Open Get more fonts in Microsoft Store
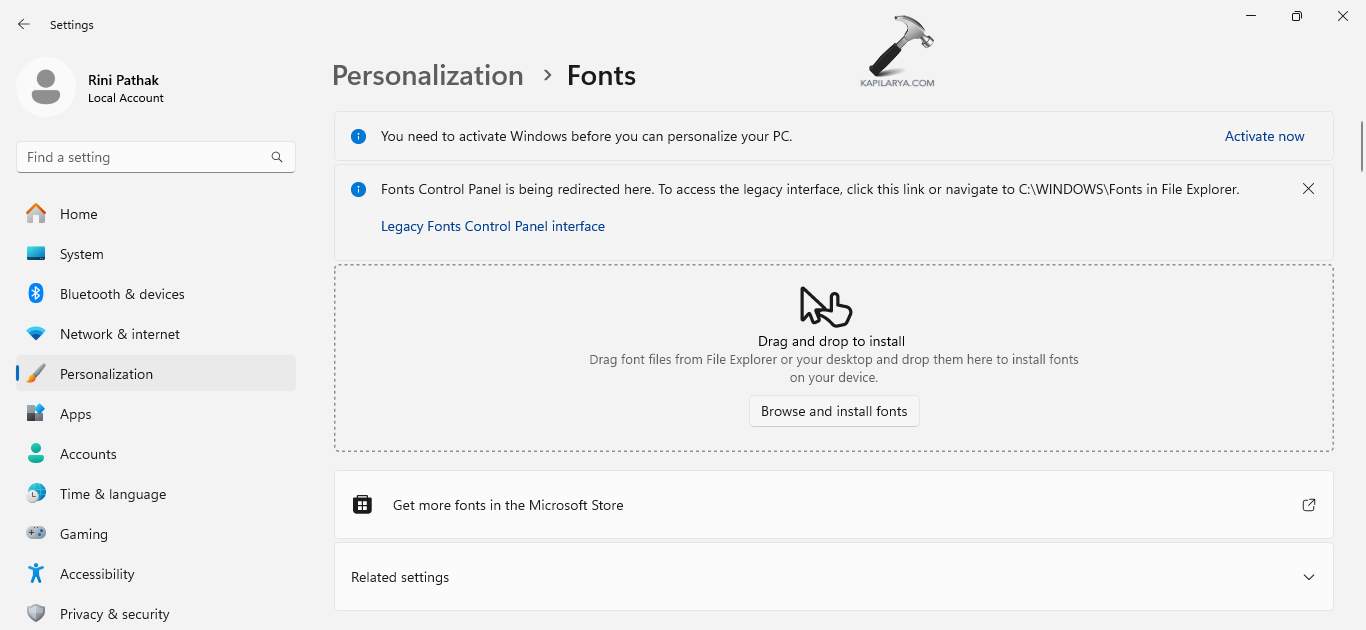Screen dimensions: 1366x630 coord(507,505)
